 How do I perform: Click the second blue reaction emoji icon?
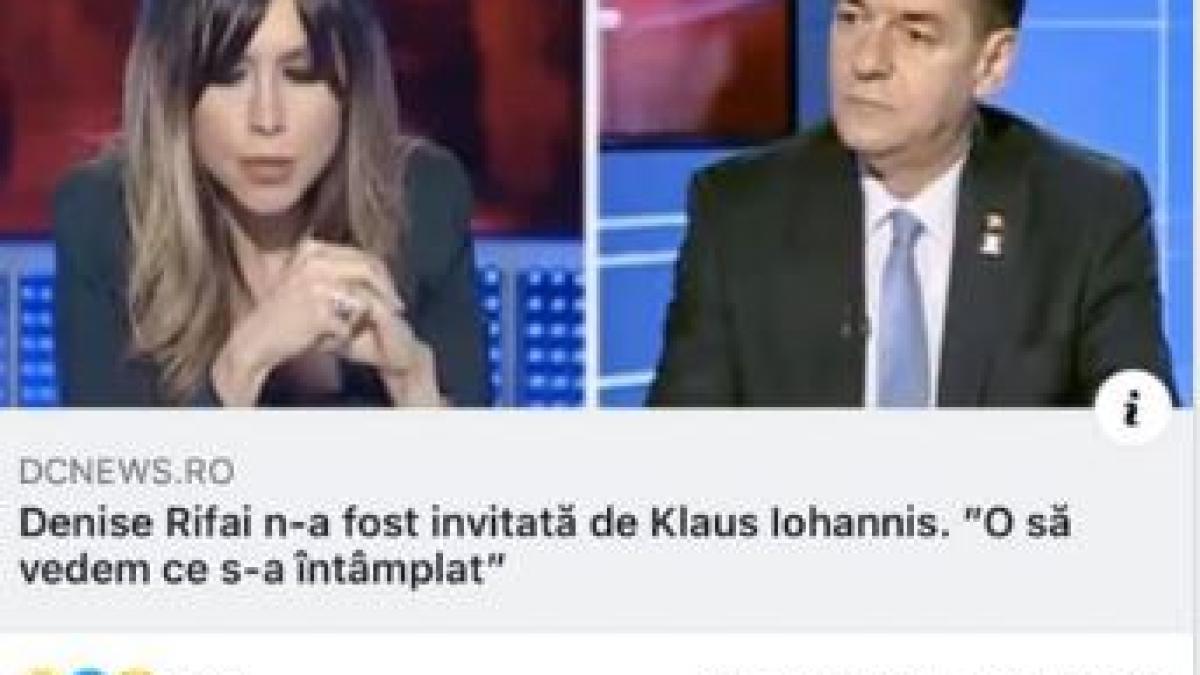(x=89, y=671)
